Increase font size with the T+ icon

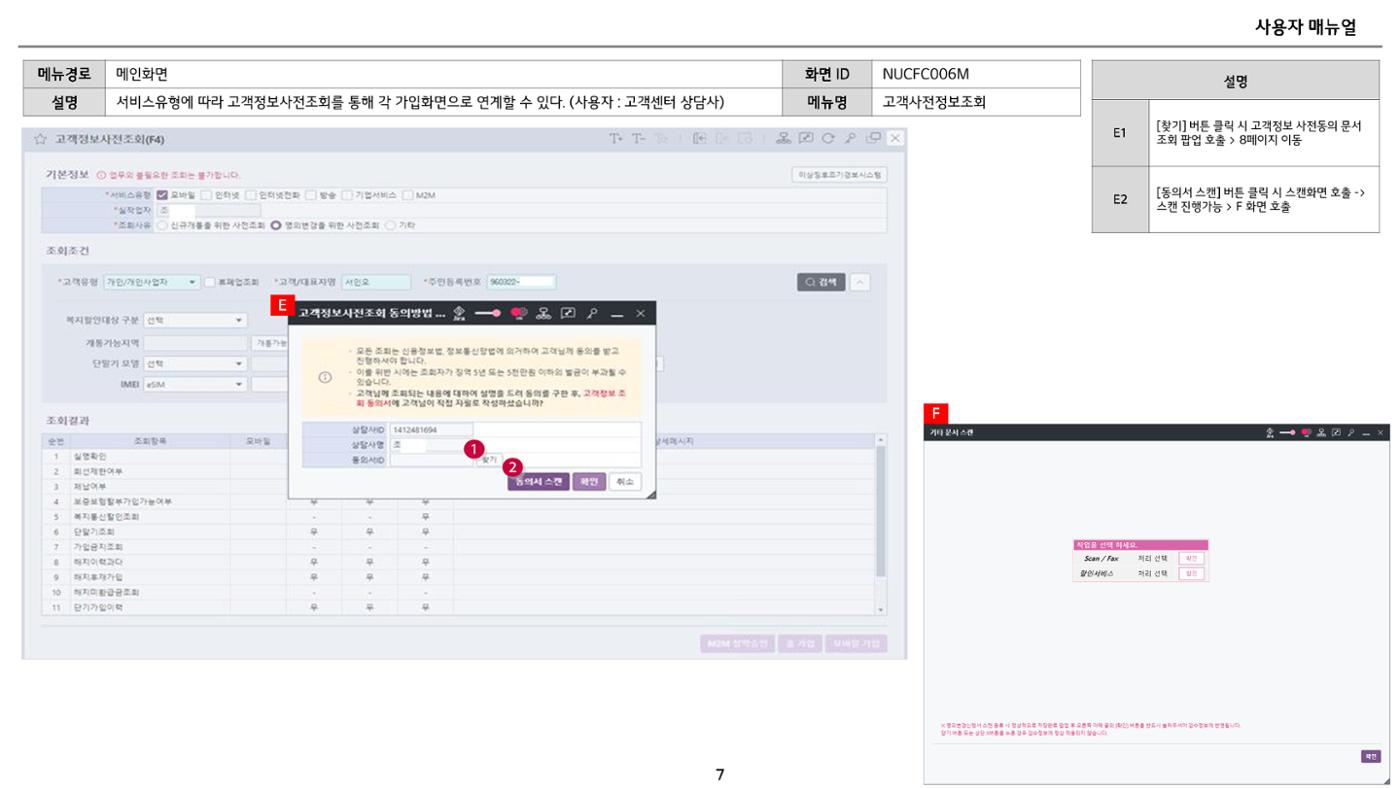click(616, 138)
